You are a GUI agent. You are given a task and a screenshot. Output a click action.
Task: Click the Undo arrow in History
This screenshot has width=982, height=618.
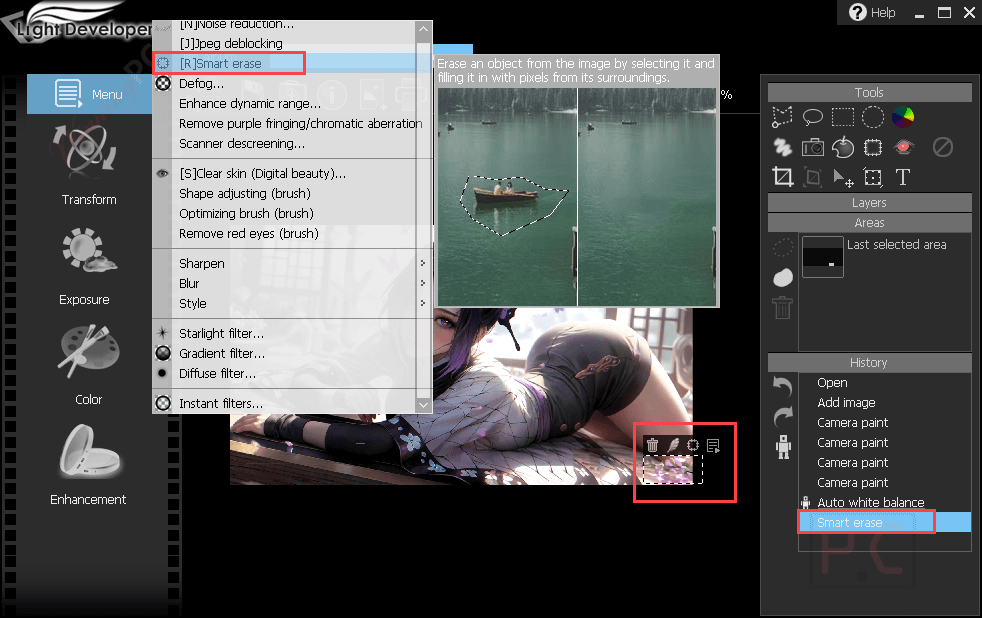(x=783, y=386)
